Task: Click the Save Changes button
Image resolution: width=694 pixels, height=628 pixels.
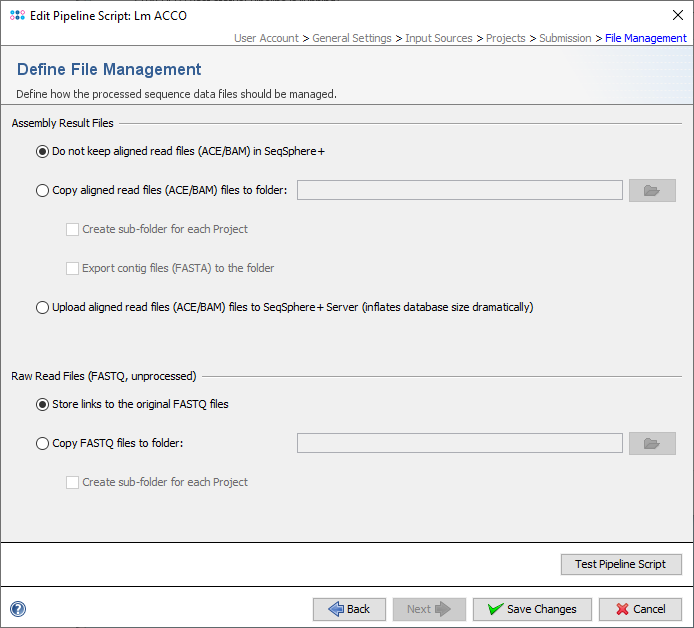Action: (532, 609)
